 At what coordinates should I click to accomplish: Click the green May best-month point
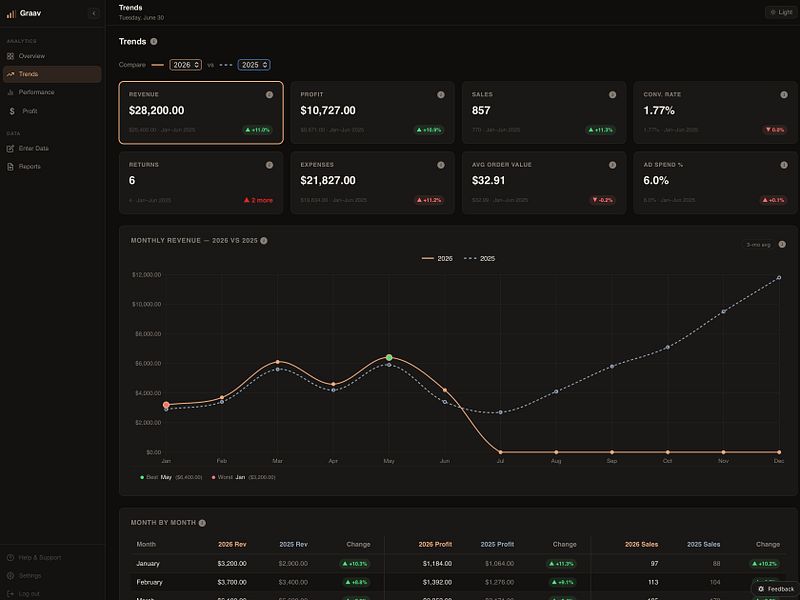pyautogui.click(x=389, y=358)
